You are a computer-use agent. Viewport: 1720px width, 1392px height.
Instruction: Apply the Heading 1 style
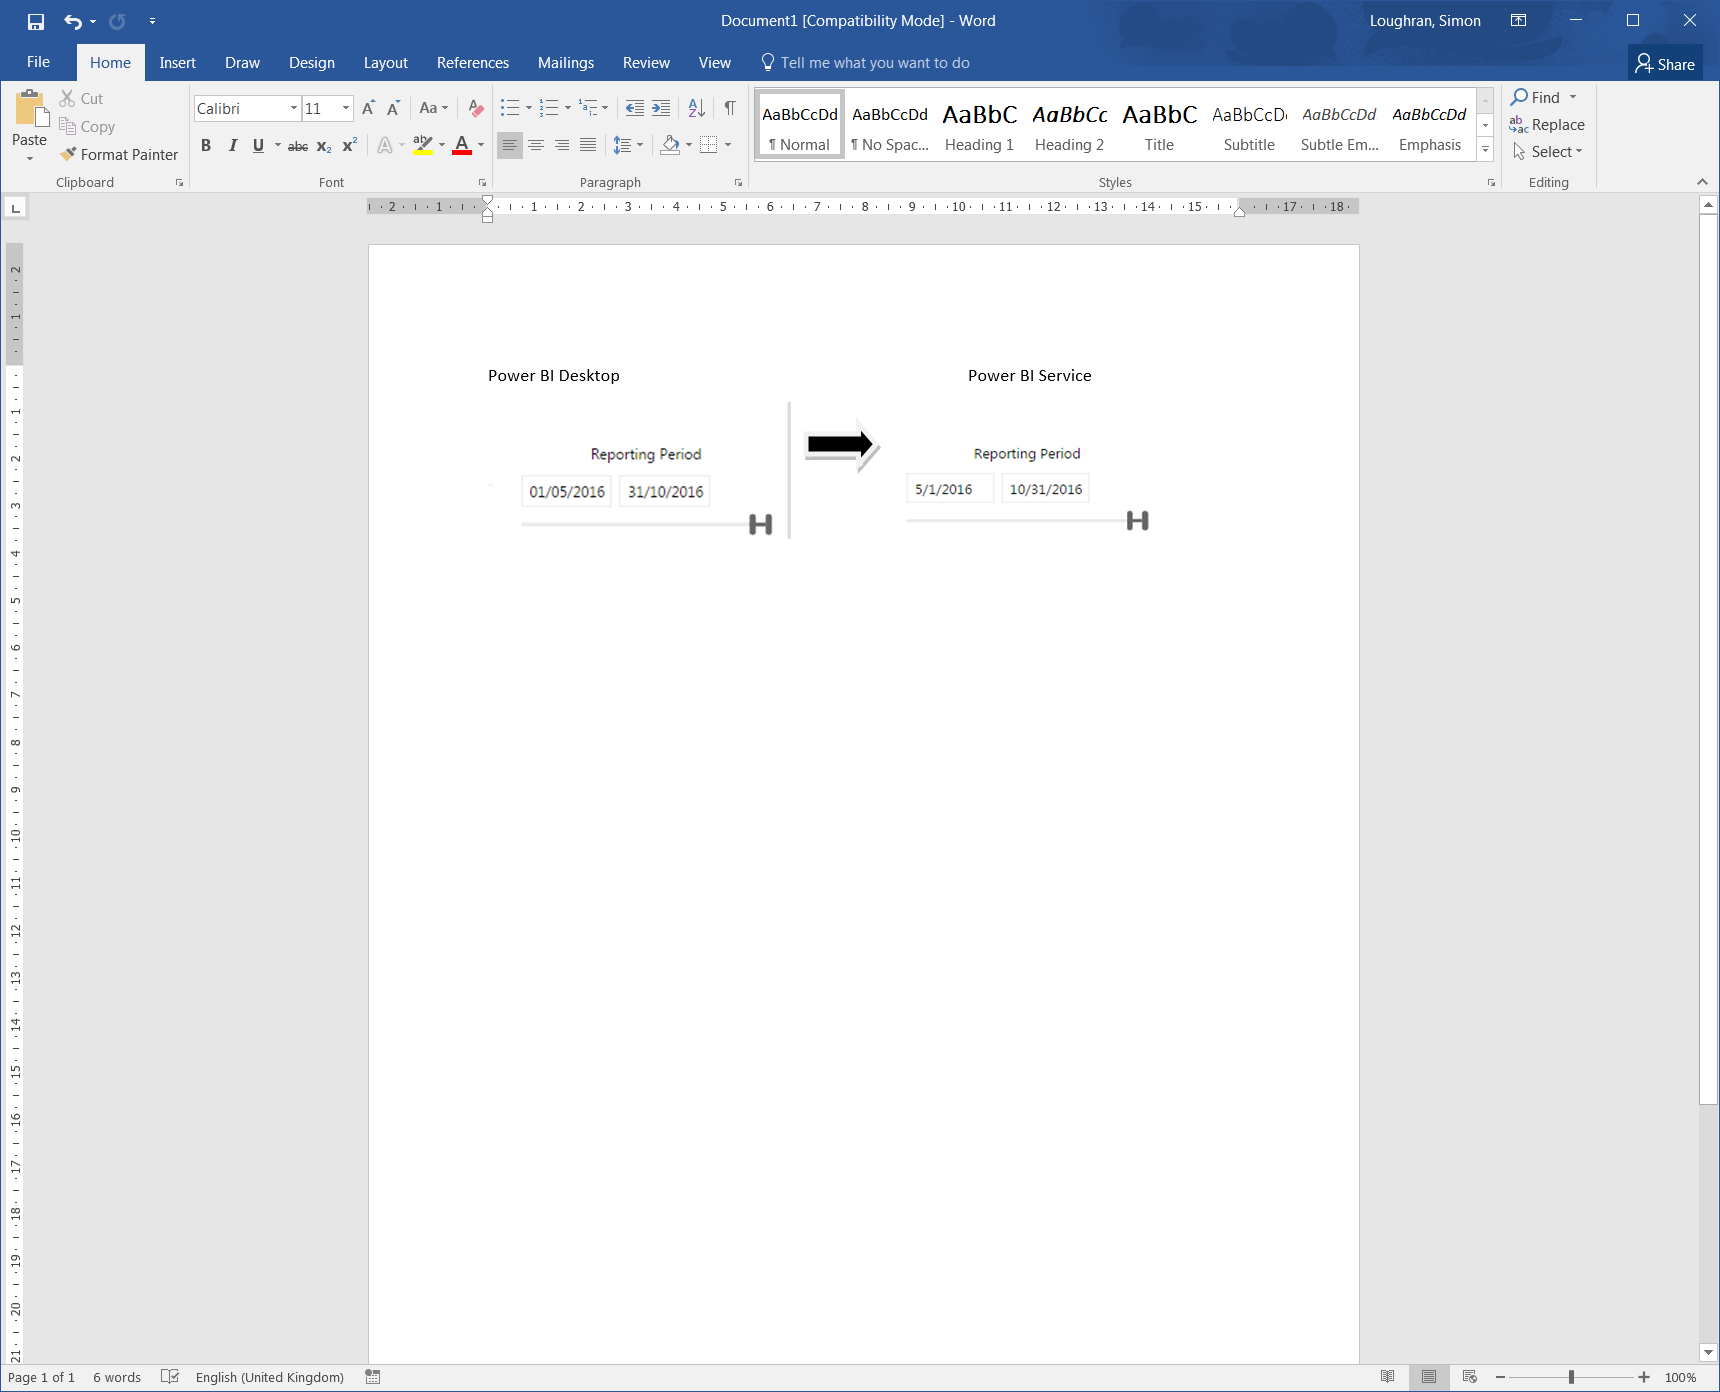[979, 125]
